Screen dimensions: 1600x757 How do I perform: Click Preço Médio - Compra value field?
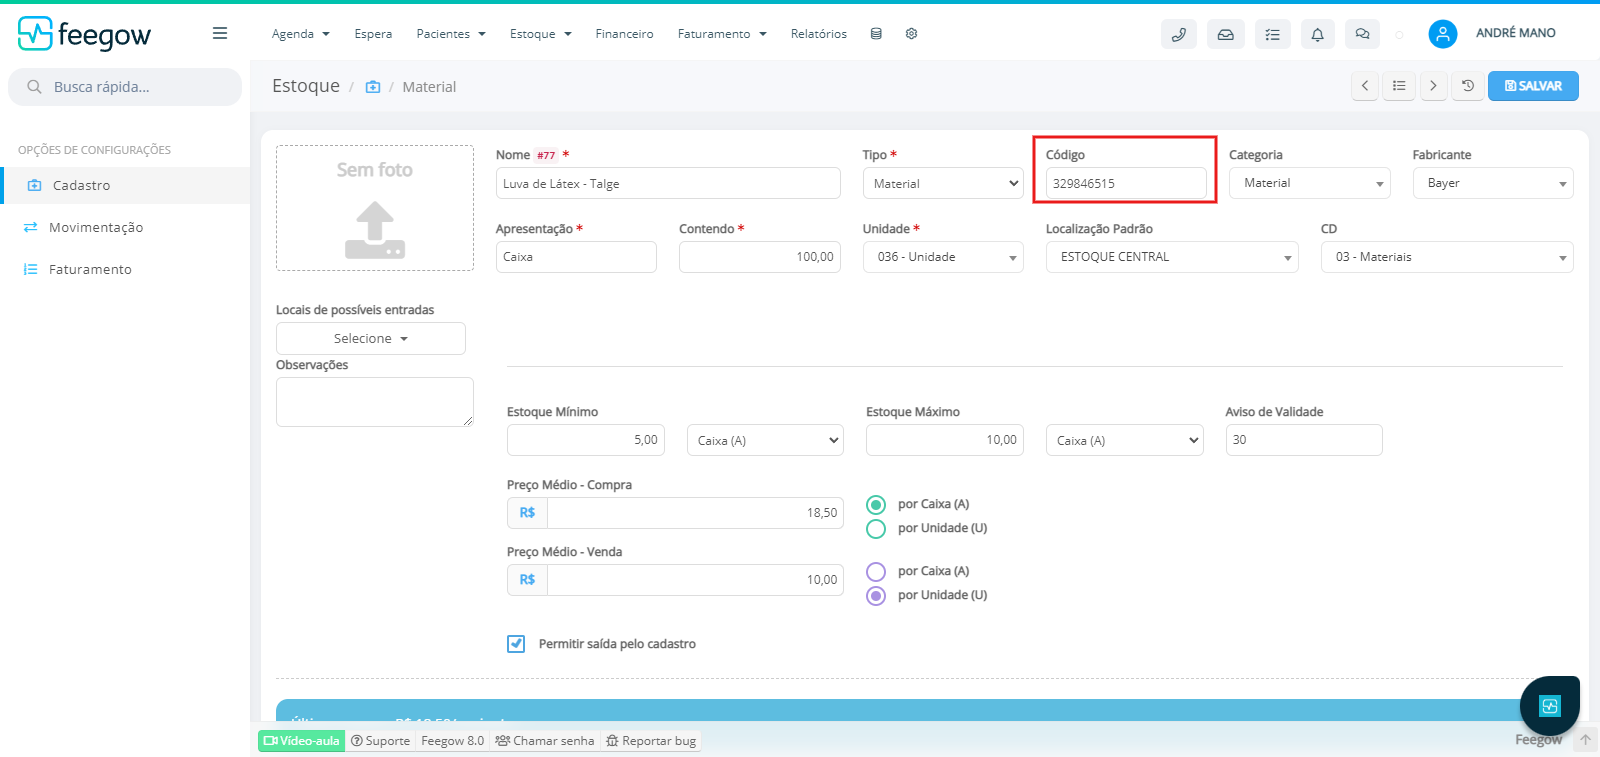(695, 513)
